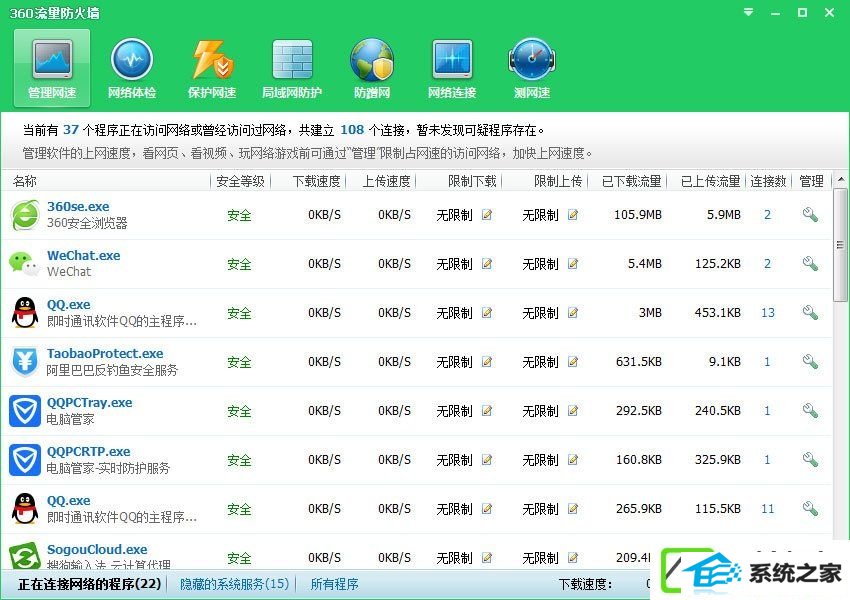The width and height of the screenshot is (850, 600).
Task: Switch to 隐藏的系统服务(15) tab
Action: point(234,584)
